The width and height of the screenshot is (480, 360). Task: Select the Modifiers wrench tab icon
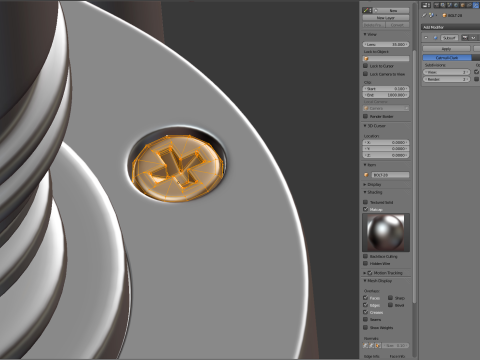tap(476, 5)
